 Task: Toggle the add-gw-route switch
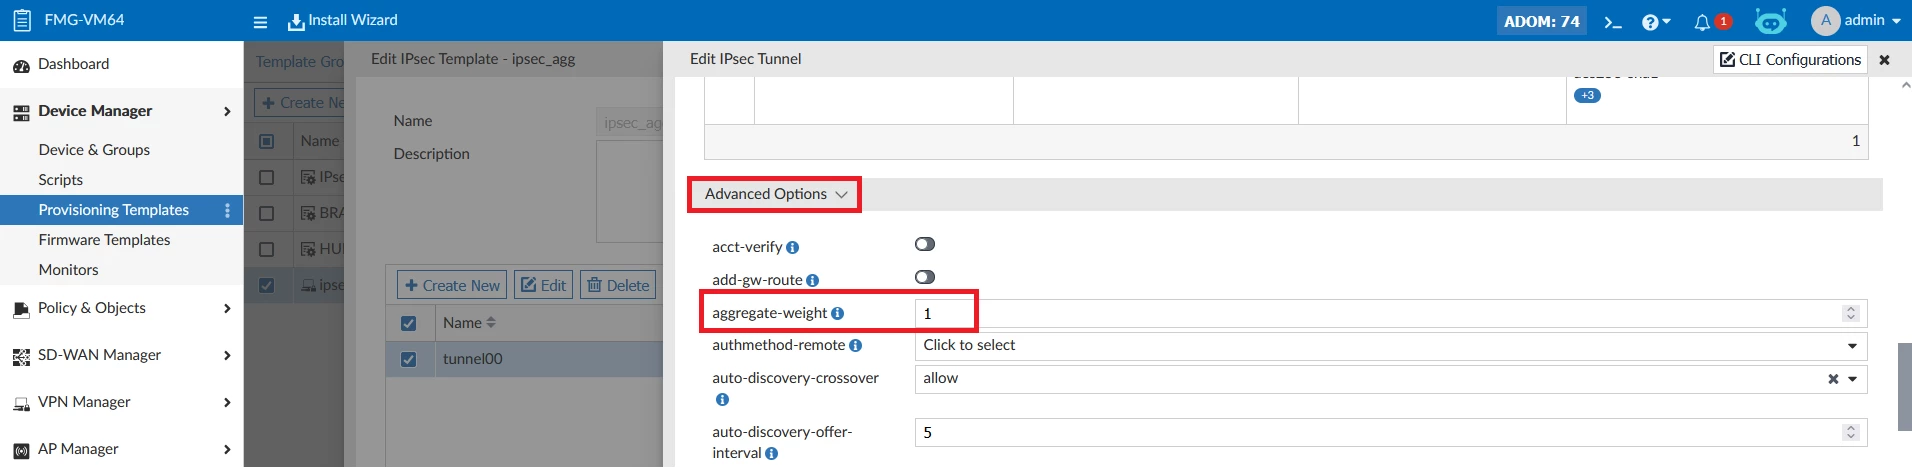point(924,277)
